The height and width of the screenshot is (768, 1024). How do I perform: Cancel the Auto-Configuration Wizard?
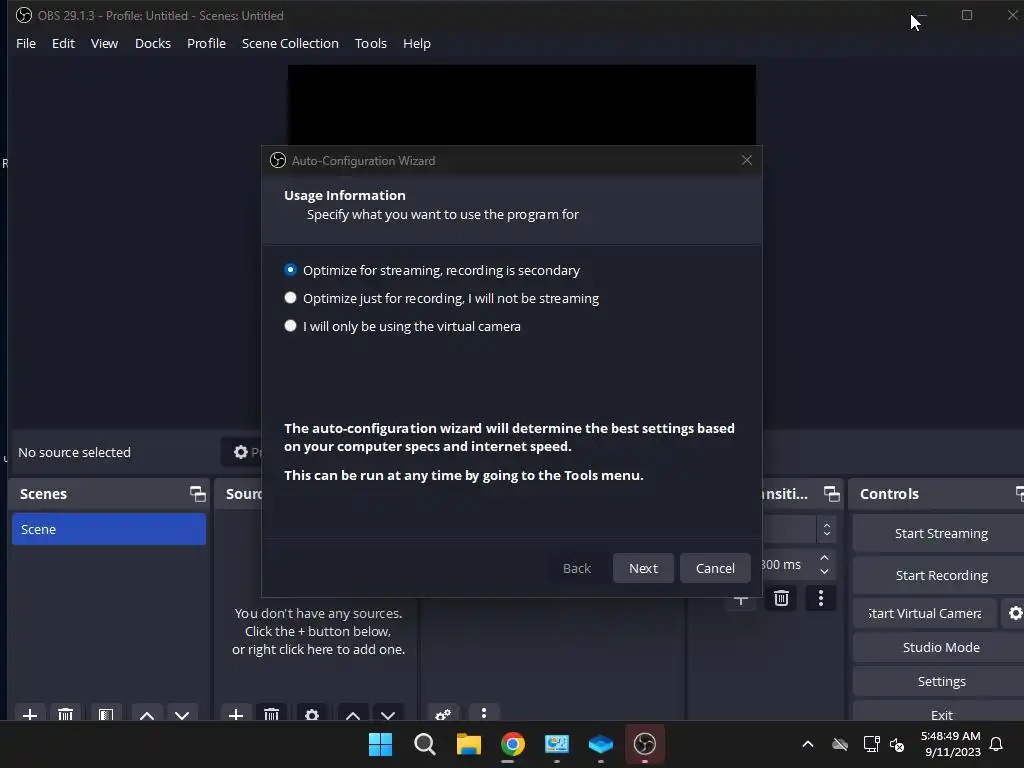(715, 568)
